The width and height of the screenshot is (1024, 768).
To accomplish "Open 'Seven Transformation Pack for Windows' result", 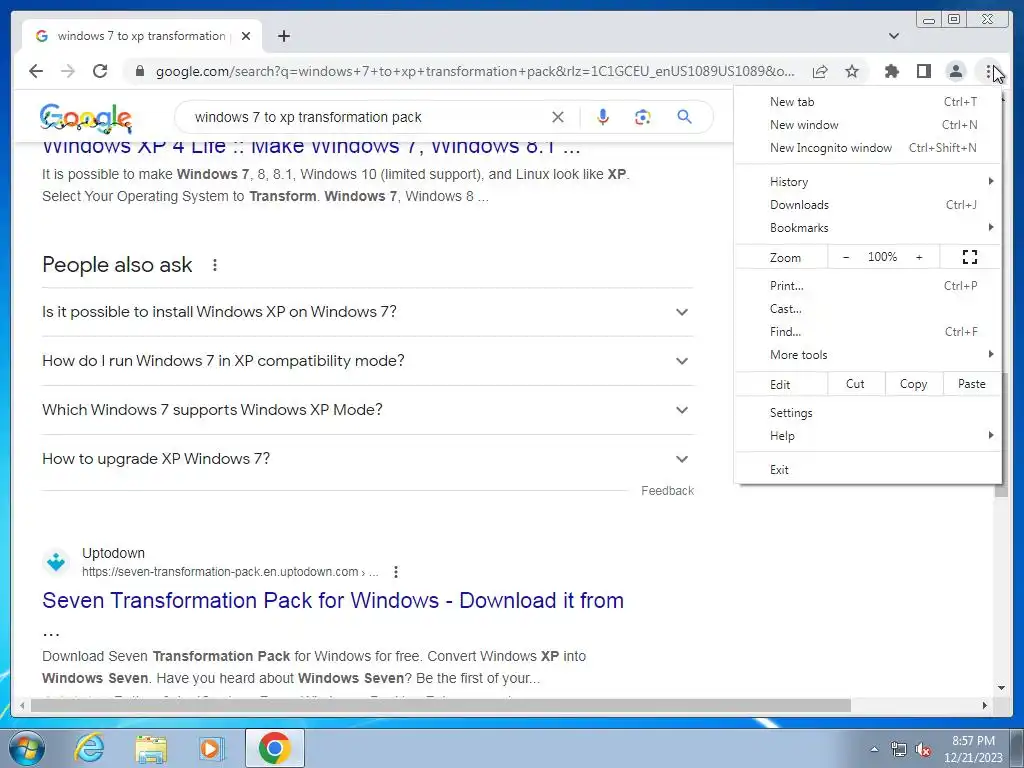I will pyautogui.click(x=332, y=601).
